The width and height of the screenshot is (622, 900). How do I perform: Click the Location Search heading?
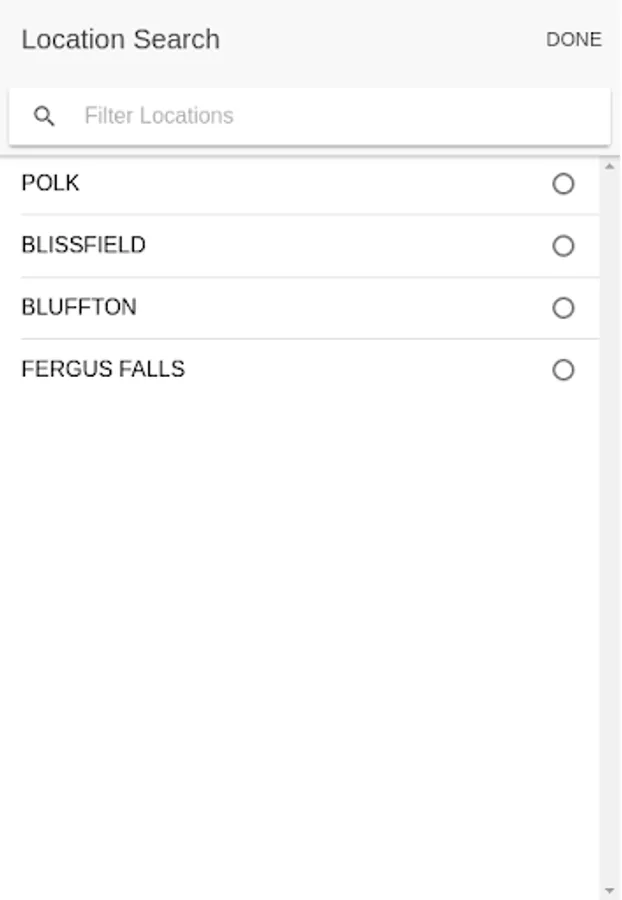pos(120,40)
